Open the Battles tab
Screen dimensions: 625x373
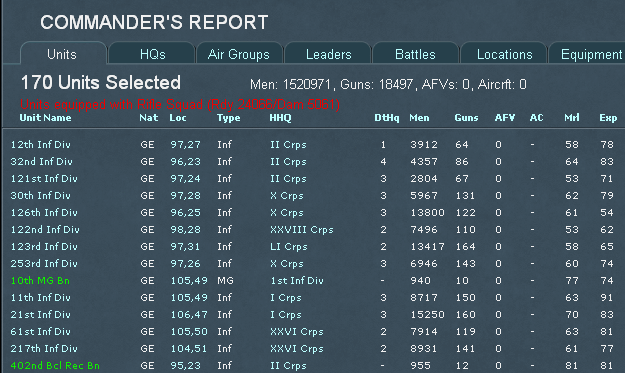pos(415,54)
